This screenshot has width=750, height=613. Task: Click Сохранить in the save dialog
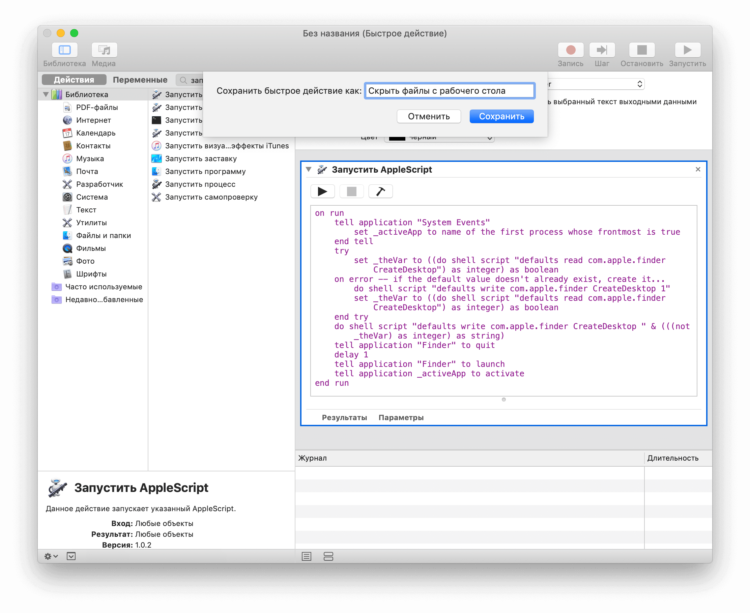point(501,116)
